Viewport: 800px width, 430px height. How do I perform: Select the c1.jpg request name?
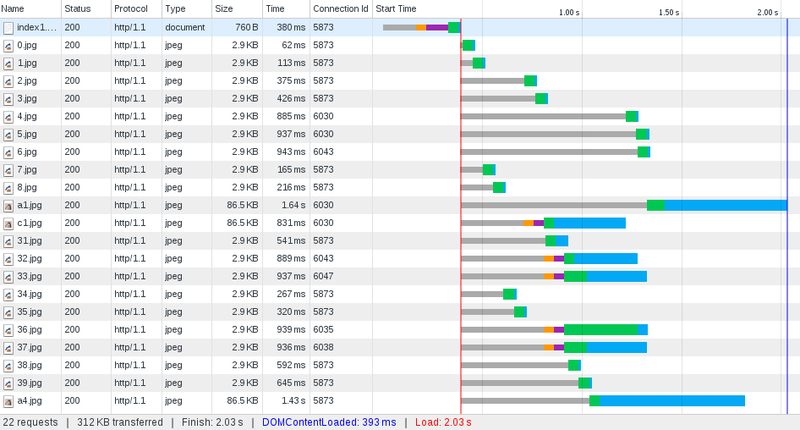[x=30, y=223]
